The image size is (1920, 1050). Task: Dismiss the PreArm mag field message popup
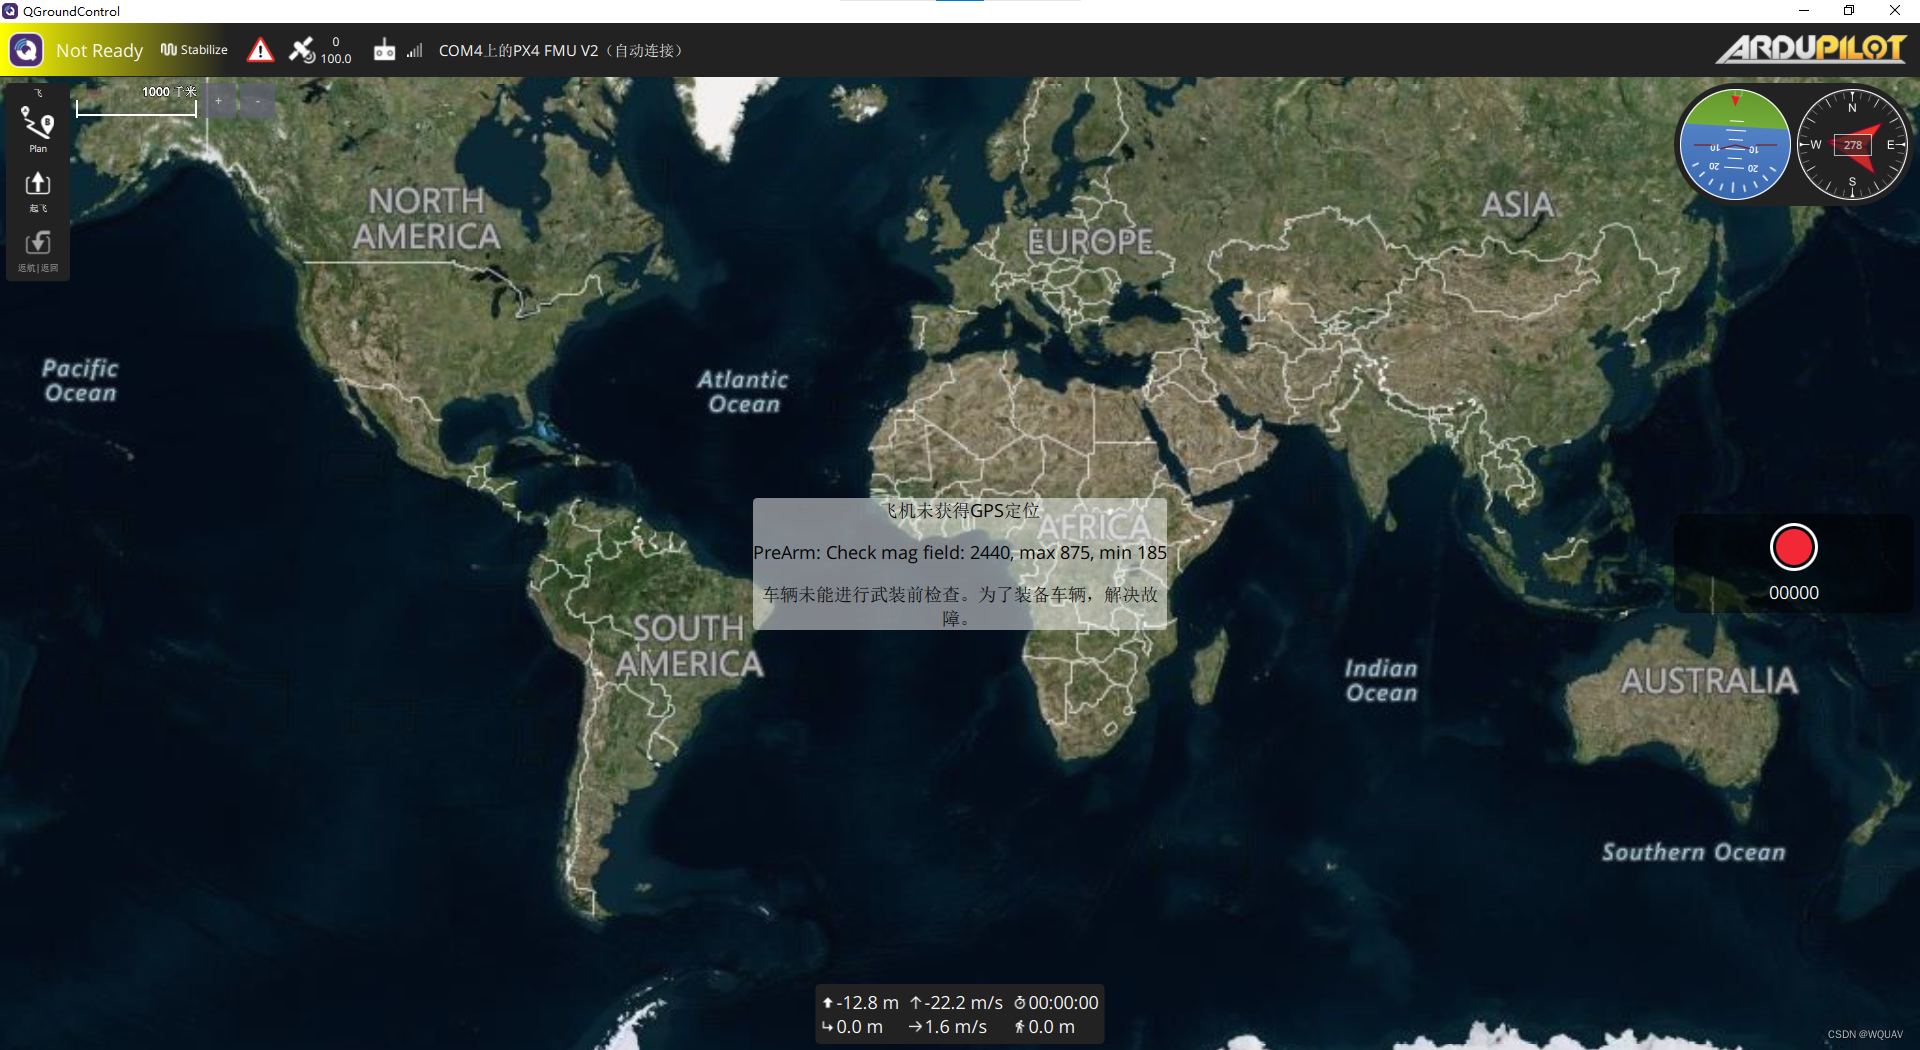pos(960,563)
